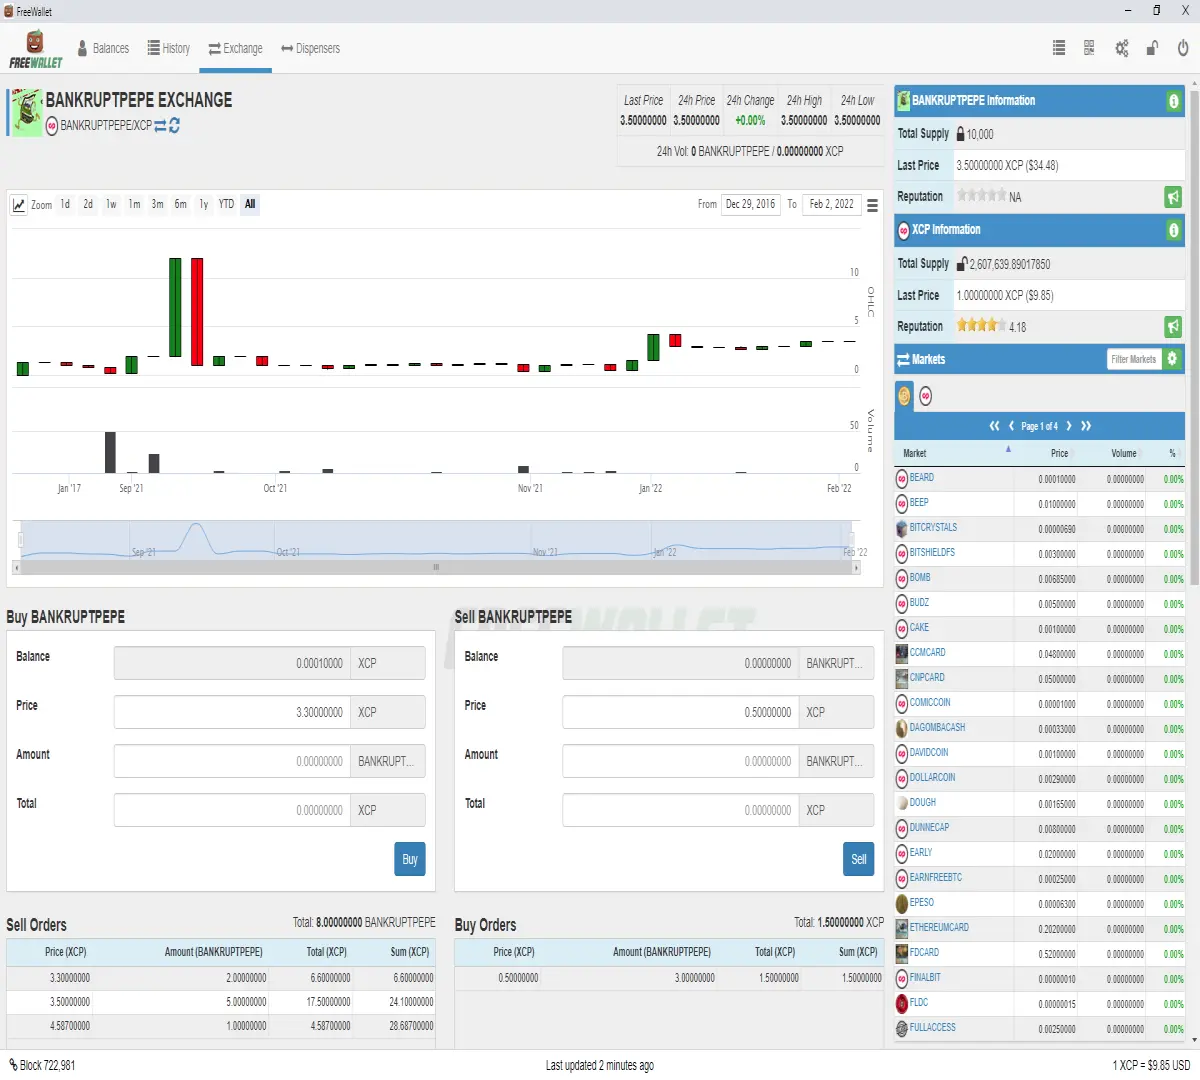Click the DAGOMBACASH market icon
This screenshot has height=1080, width=1200.
[902, 728]
